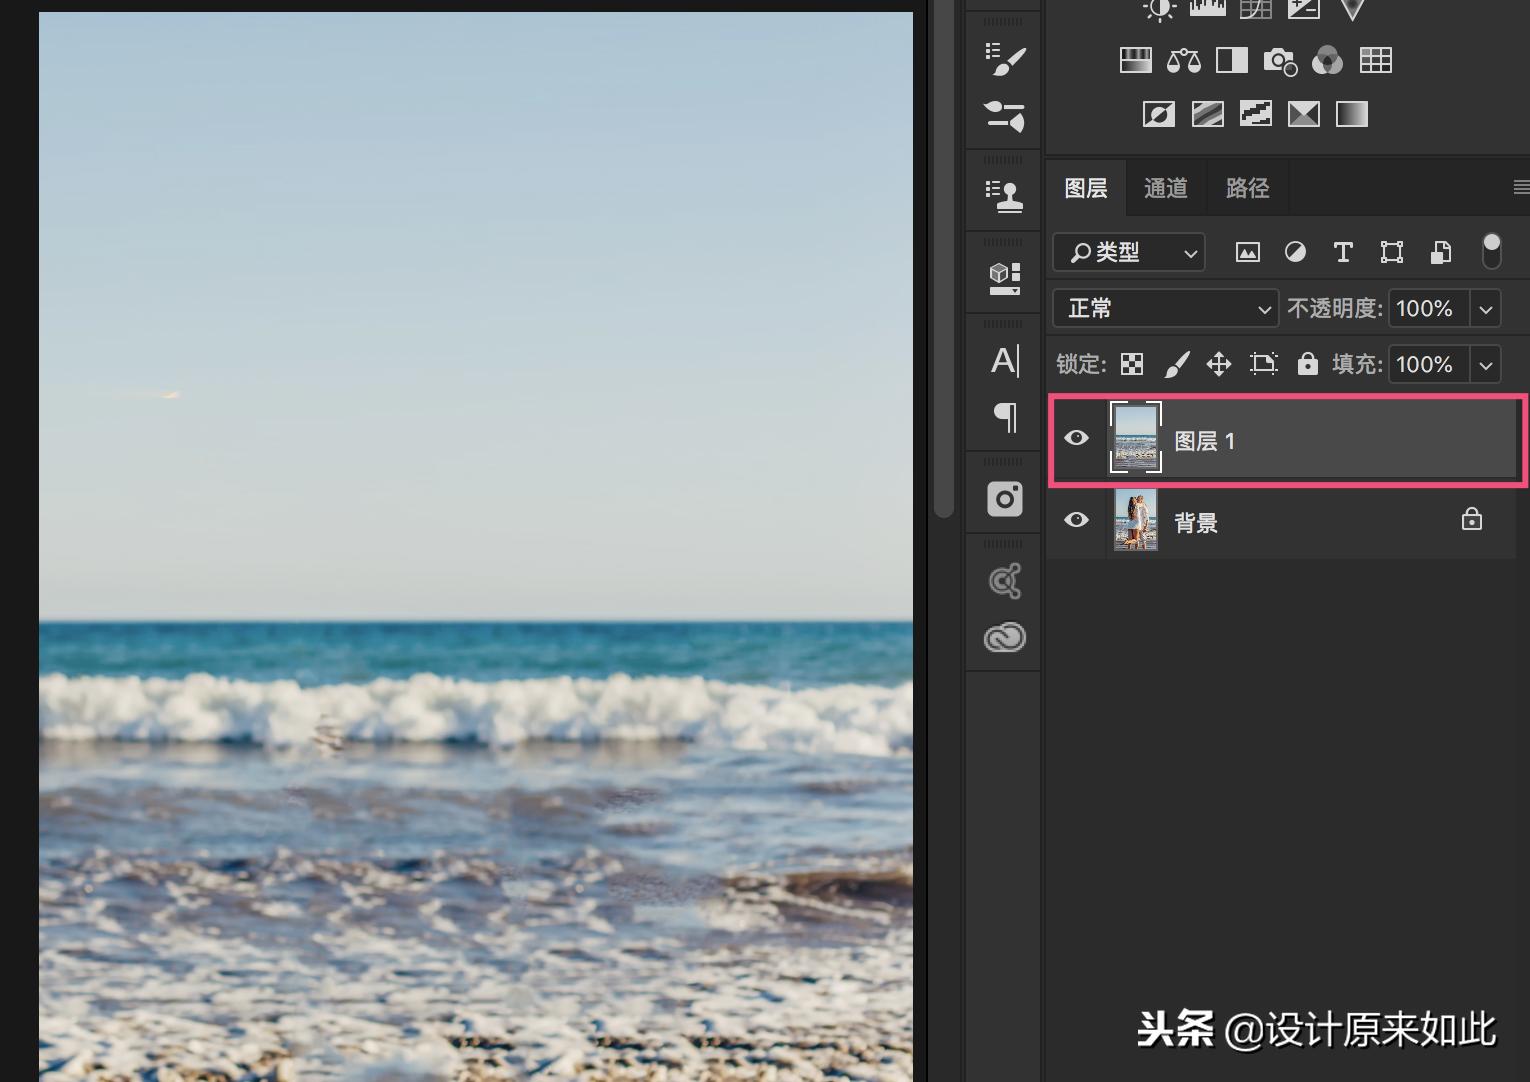Add a Photo Filter adjustment layer
The image size is (1530, 1082).
[1280, 61]
